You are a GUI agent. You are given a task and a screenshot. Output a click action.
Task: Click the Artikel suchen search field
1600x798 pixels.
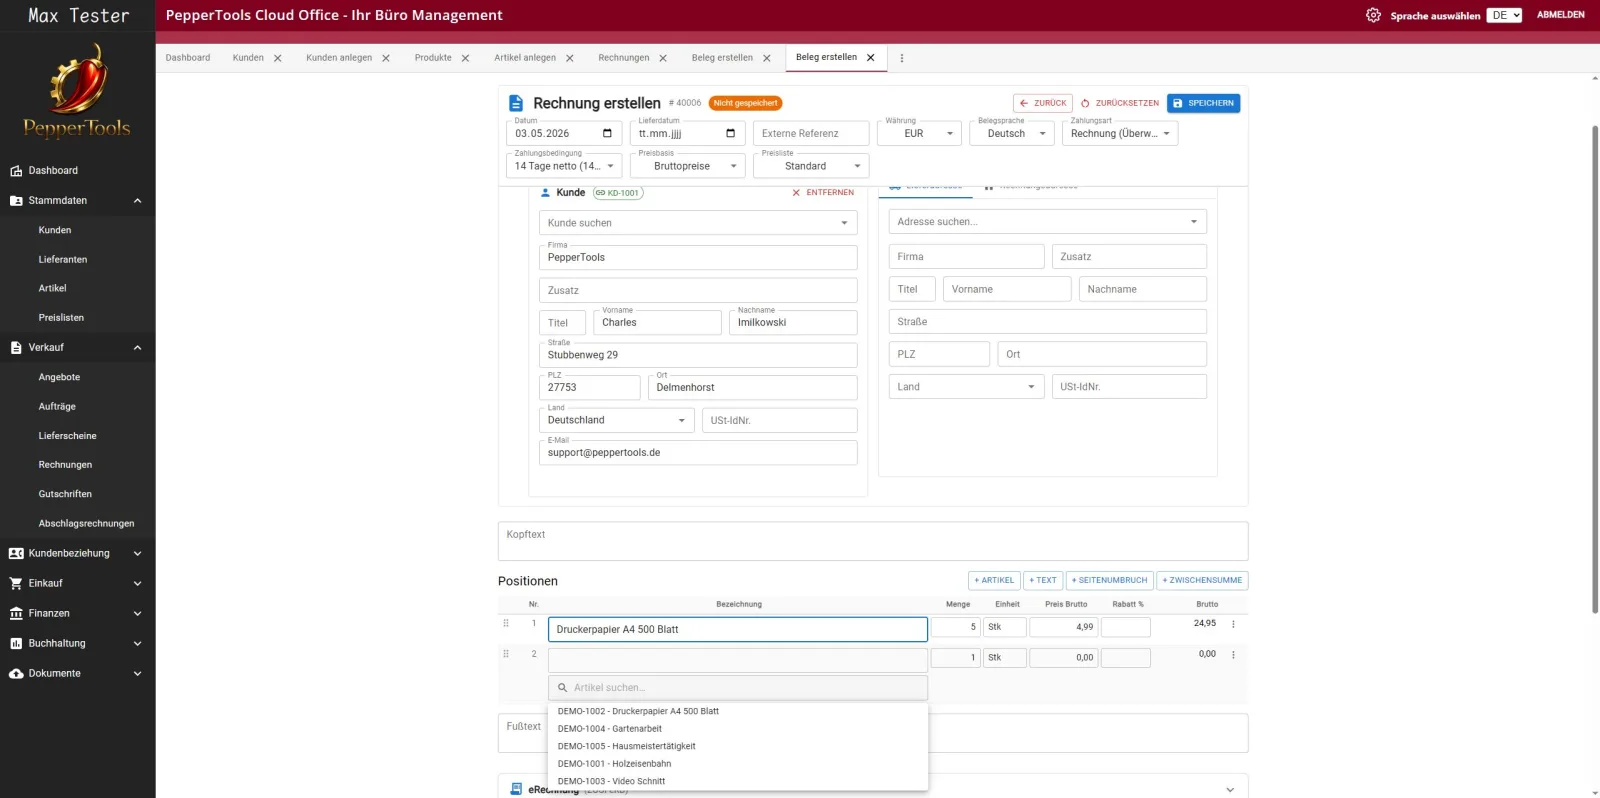pyautogui.click(x=738, y=688)
